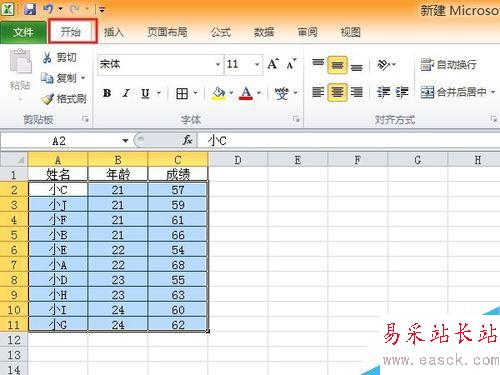
Task: Switch to the 插入 tab
Action: pyautogui.click(x=114, y=32)
